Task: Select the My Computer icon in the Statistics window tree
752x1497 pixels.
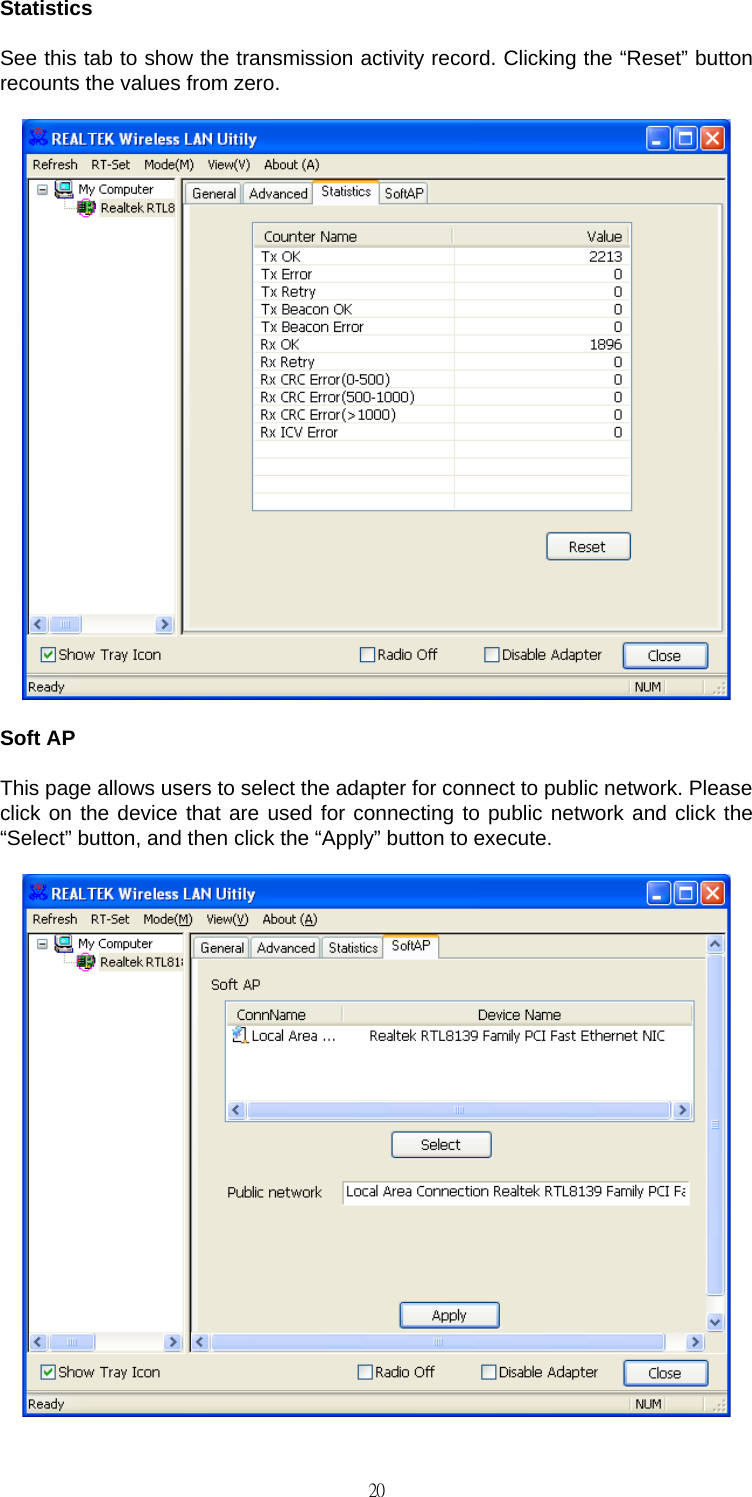Action: point(64,189)
